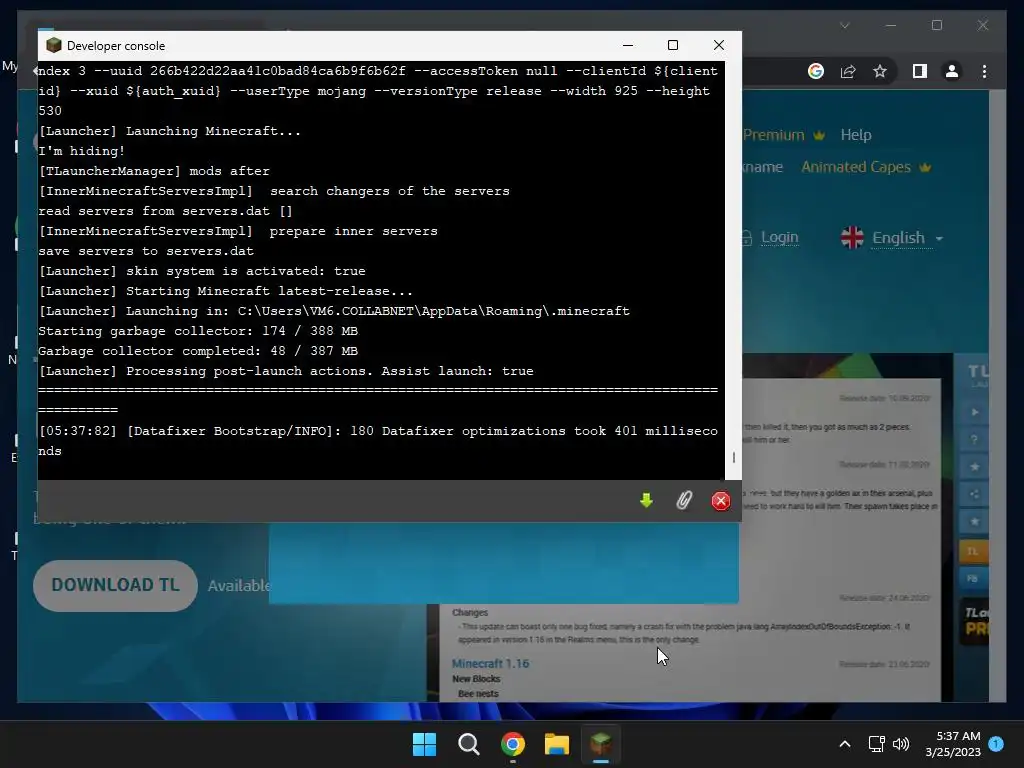Switch to Chrome from the taskbar
Viewport: 1024px width, 768px height.
[x=513, y=744]
